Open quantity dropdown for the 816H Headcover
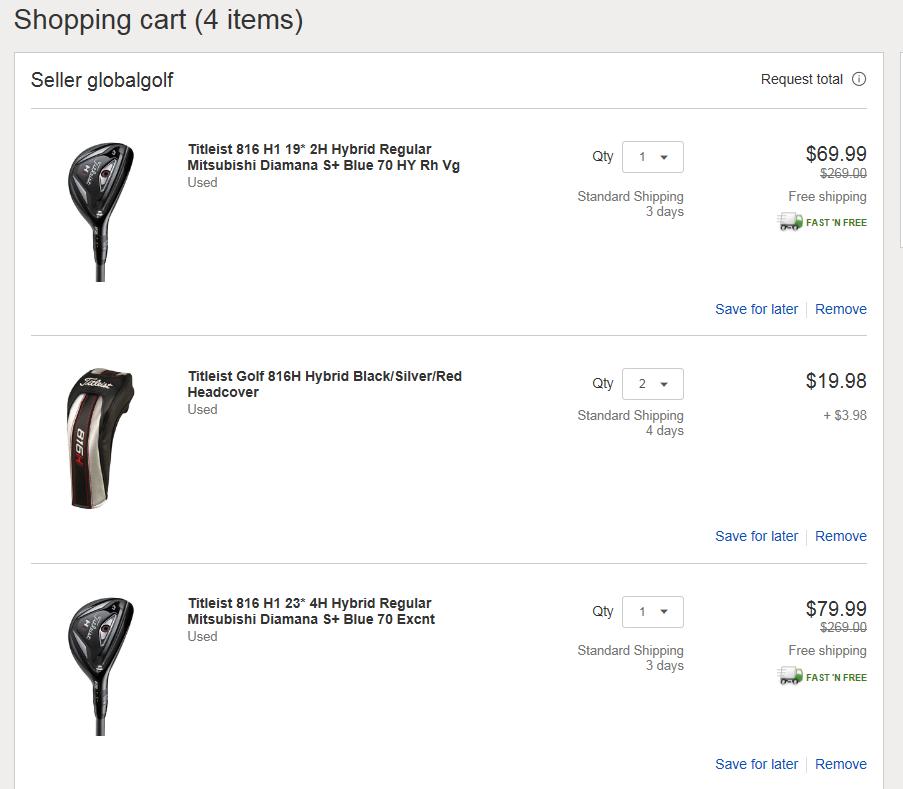 pyautogui.click(x=653, y=384)
